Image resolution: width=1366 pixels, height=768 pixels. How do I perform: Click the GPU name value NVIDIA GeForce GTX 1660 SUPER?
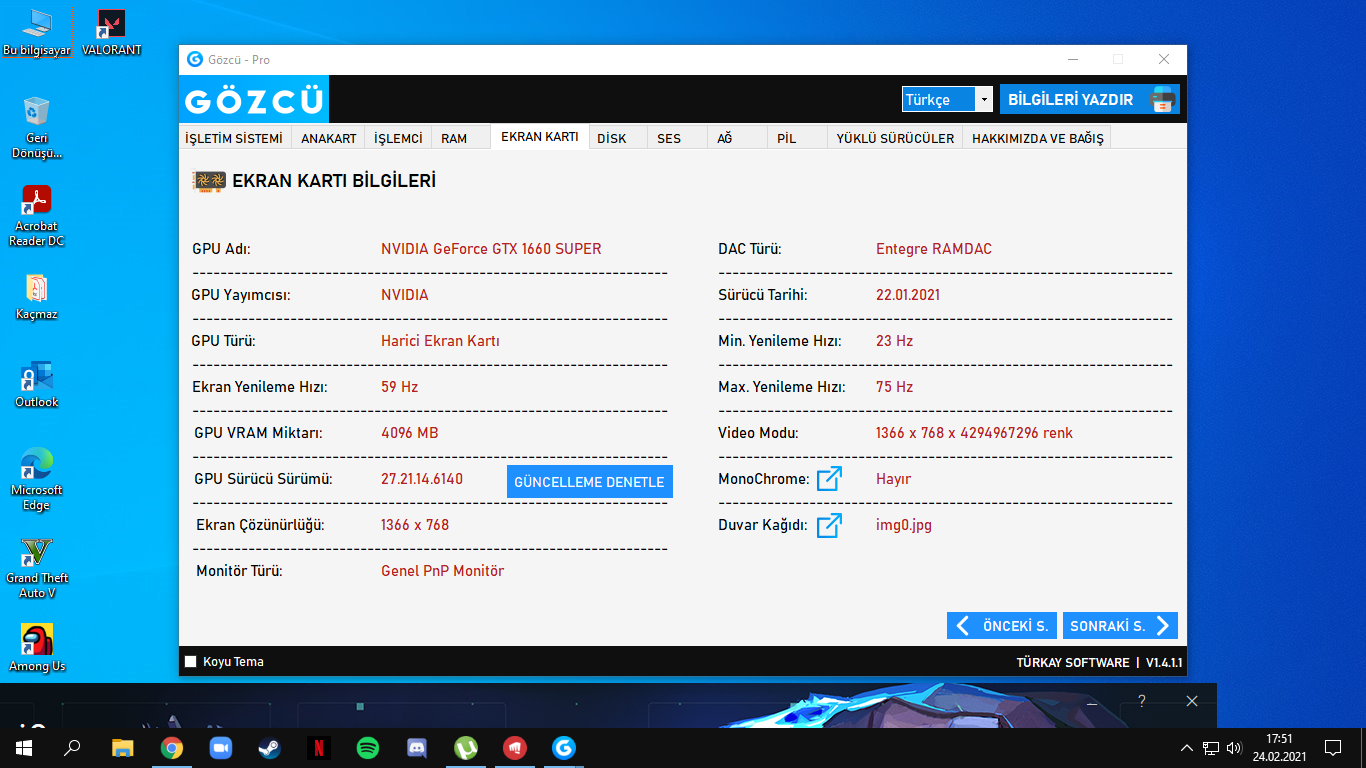pos(491,249)
